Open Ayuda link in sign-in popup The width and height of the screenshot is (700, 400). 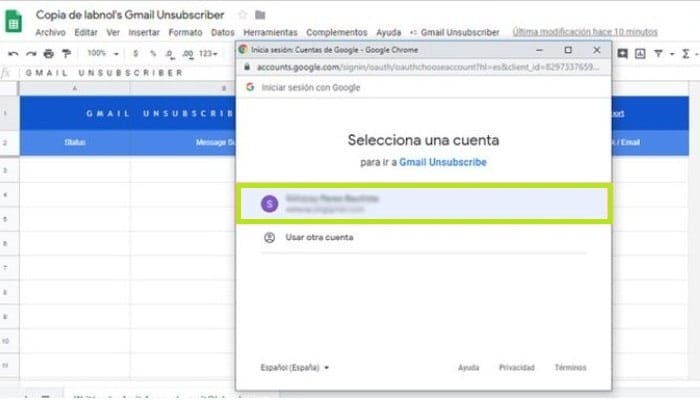[x=468, y=367]
